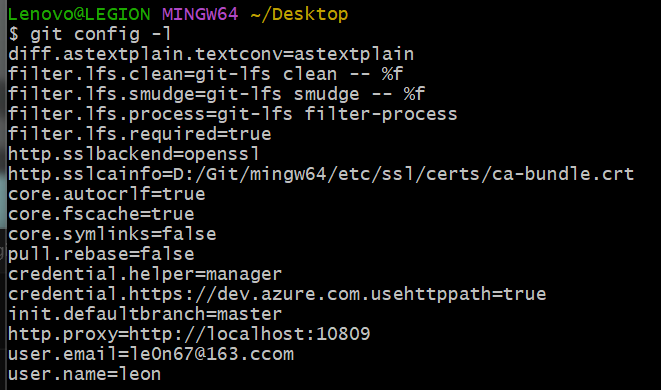Click the localhost:10809 proxy URL
Image resolution: width=661 pixels, height=390 pixels.
point(288,334)
